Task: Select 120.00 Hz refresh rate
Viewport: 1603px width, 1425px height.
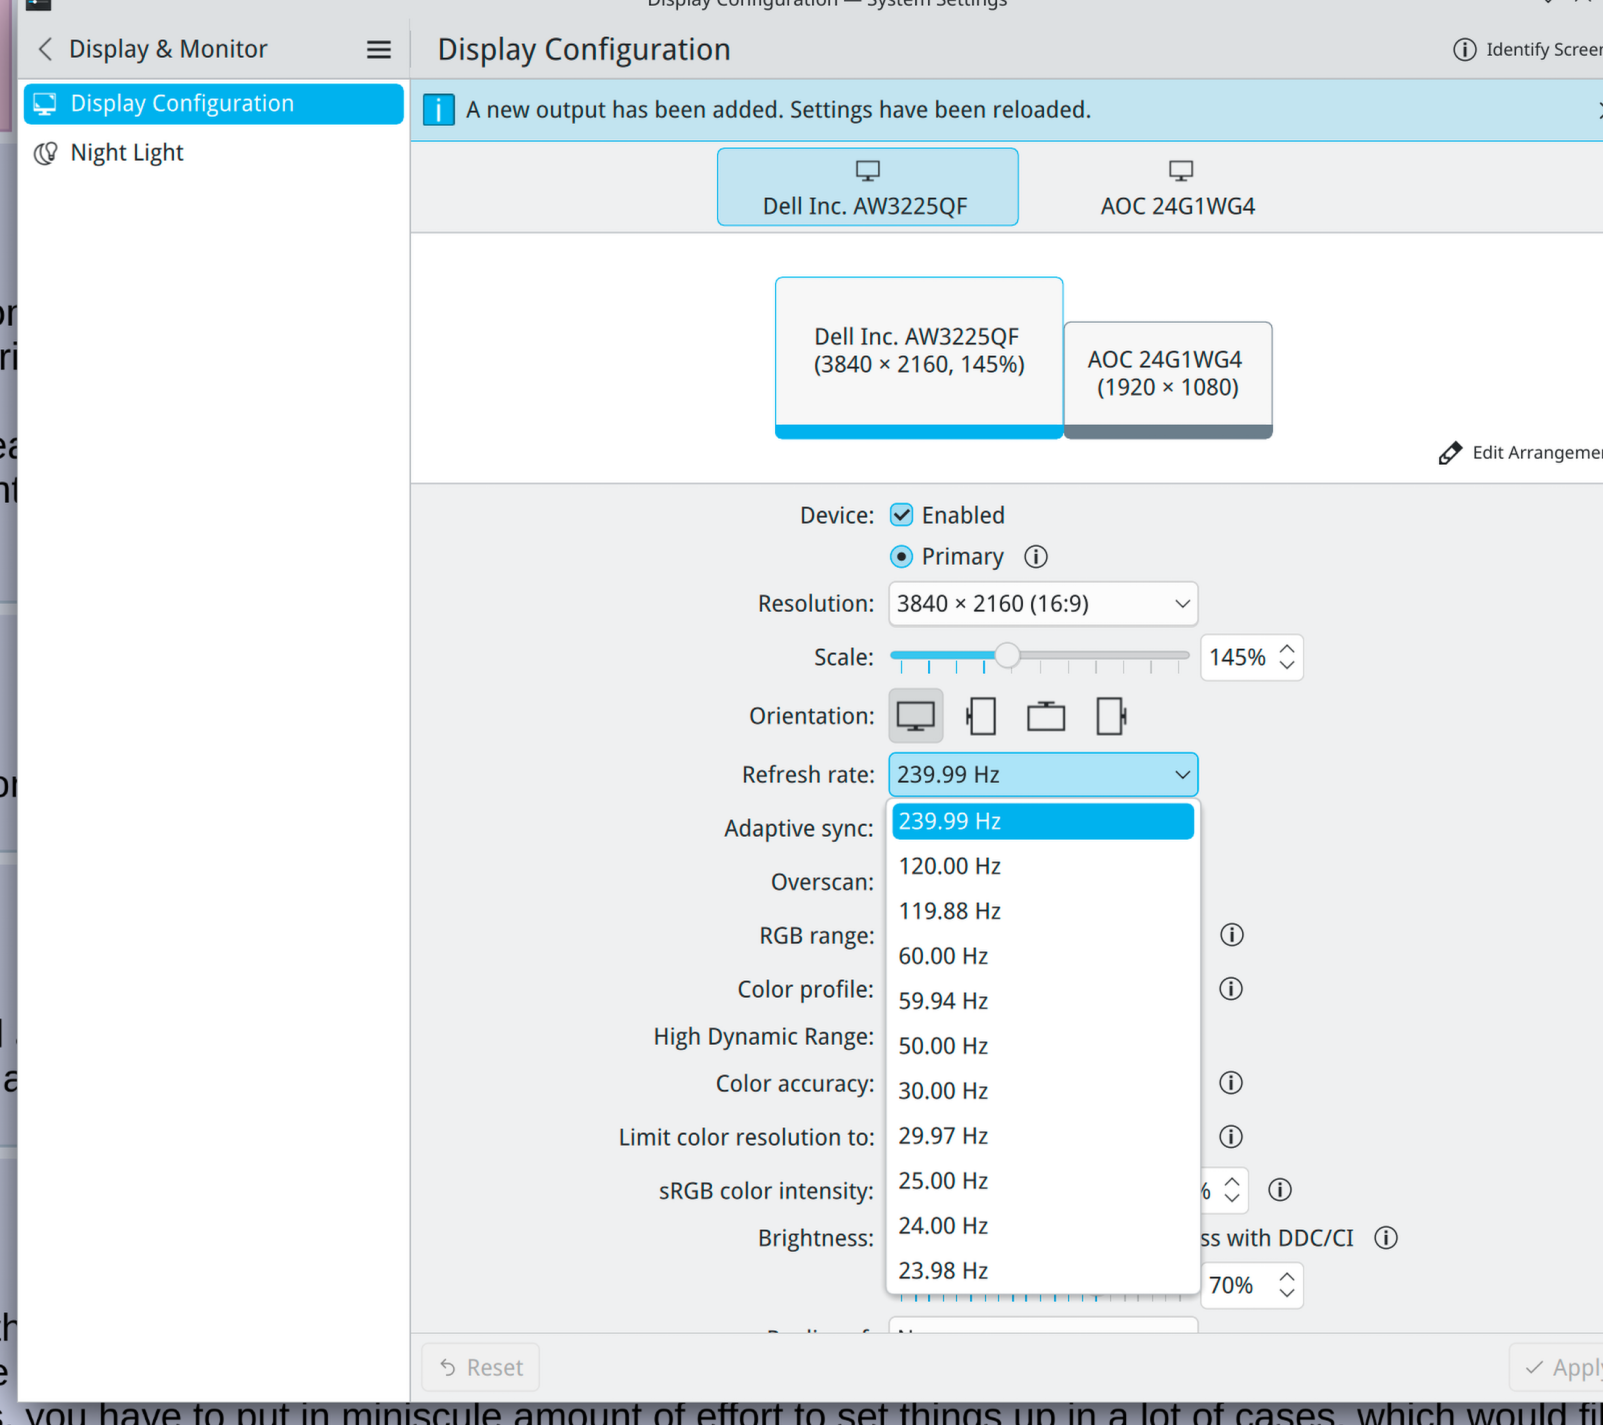Action: [x=1043, y=866]
